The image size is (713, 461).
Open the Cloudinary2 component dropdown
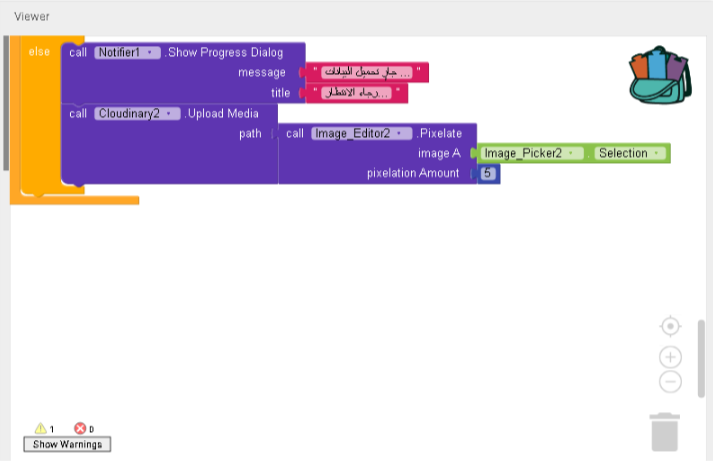point(137,114)
